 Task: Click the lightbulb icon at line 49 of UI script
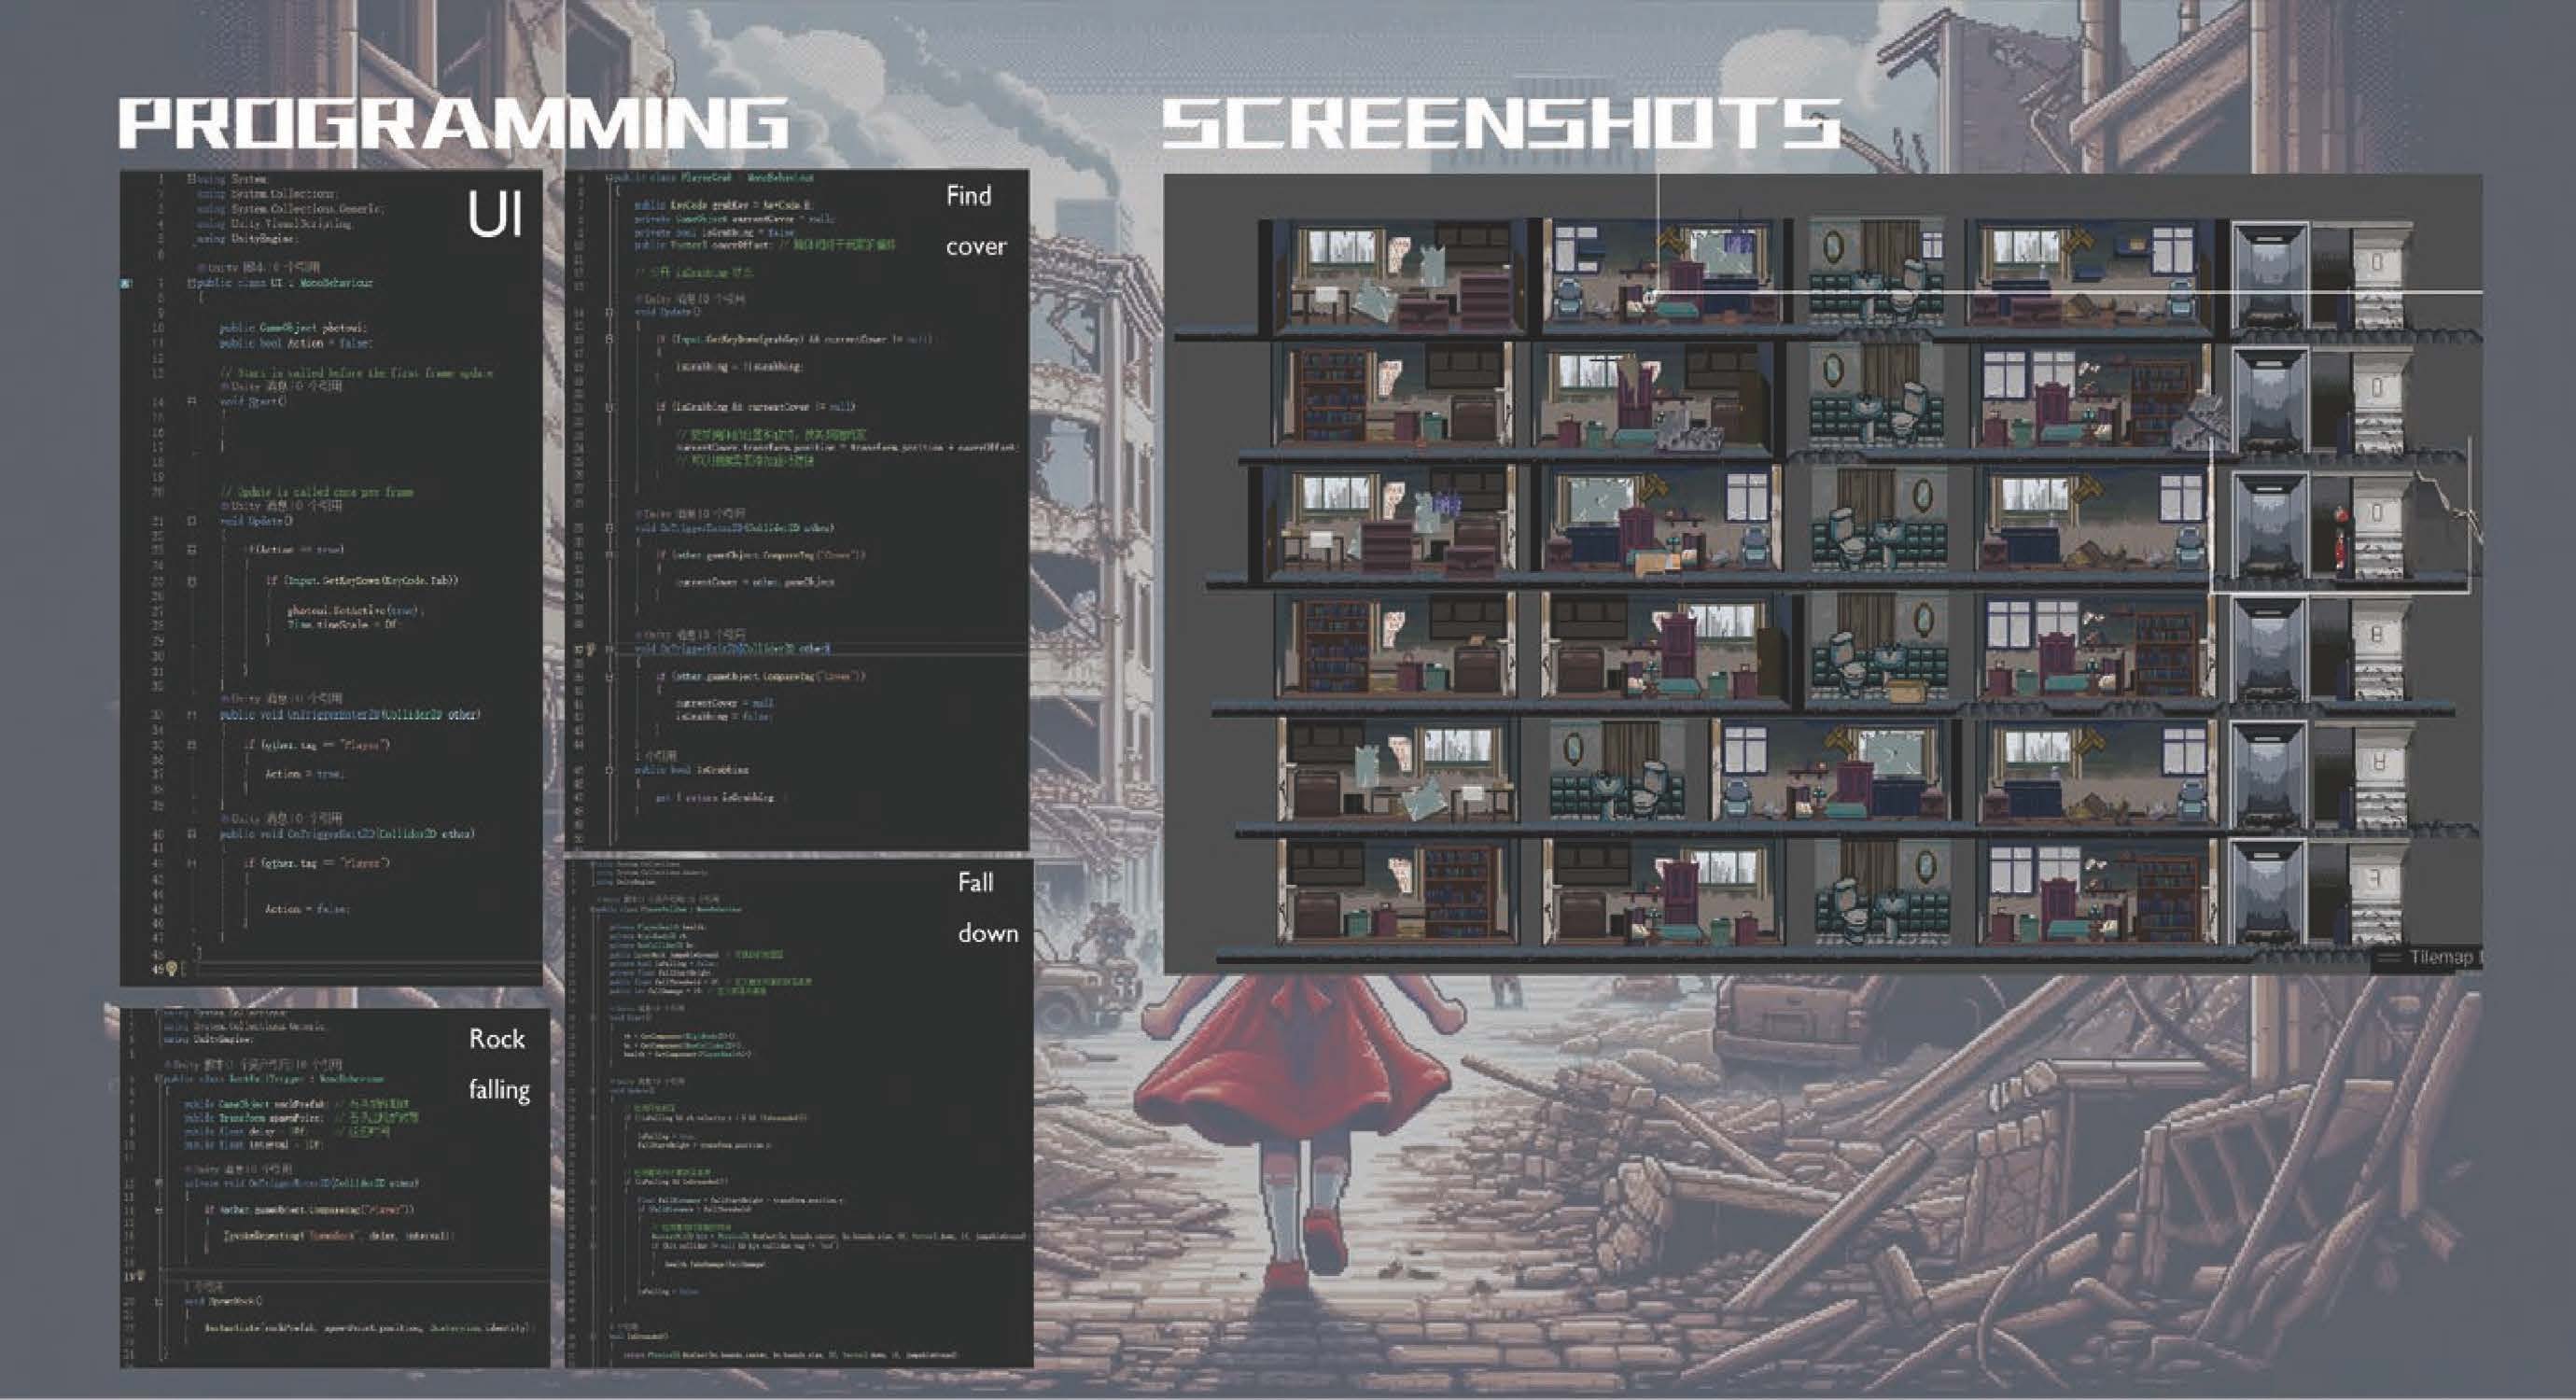pyautogui.click(x=171, y=968)
